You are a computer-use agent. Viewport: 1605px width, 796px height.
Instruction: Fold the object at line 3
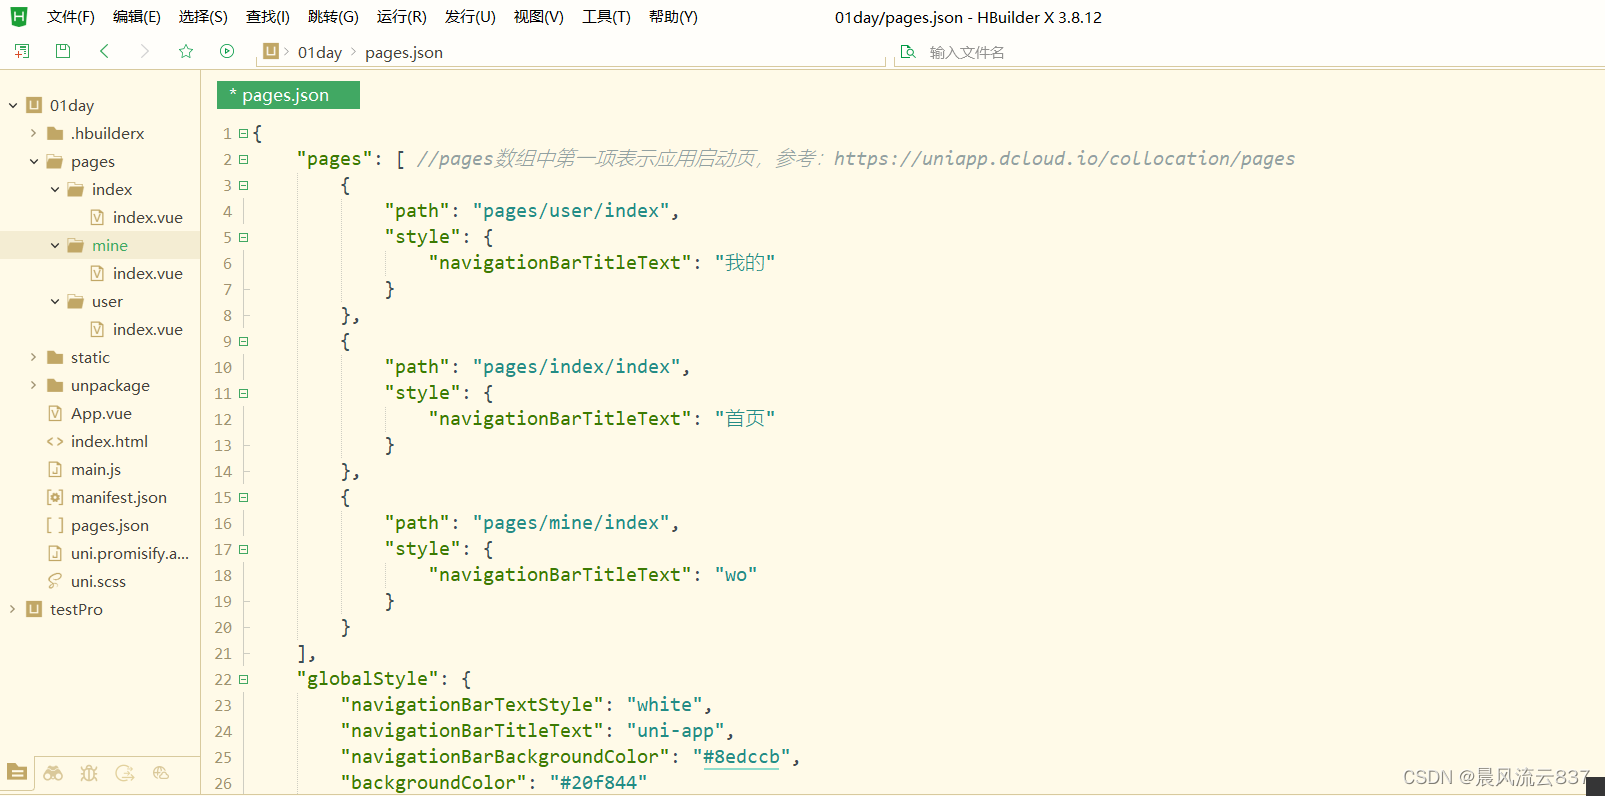pyautogui.click(x=243, y=185)
